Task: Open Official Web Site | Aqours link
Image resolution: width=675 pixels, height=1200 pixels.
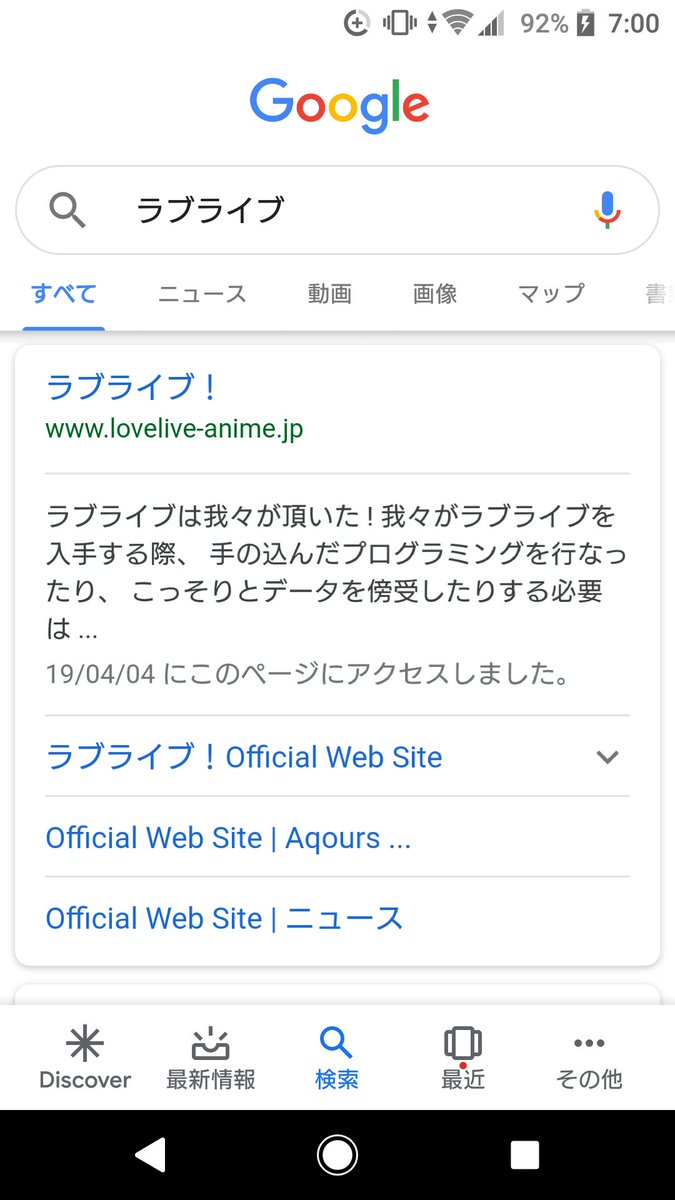Action: click(228, 838)
